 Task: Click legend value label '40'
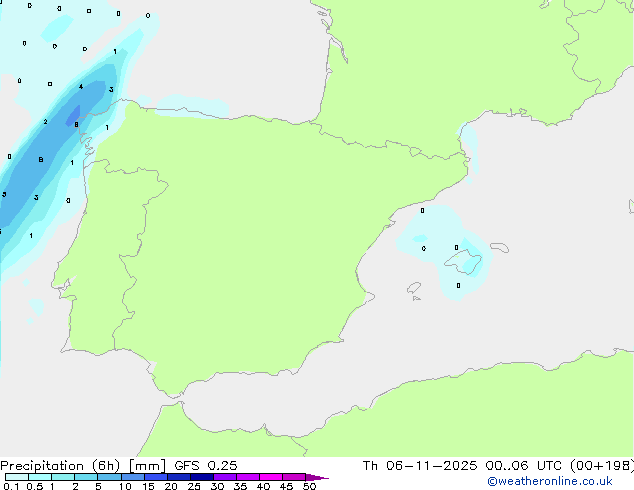(263, 486)
